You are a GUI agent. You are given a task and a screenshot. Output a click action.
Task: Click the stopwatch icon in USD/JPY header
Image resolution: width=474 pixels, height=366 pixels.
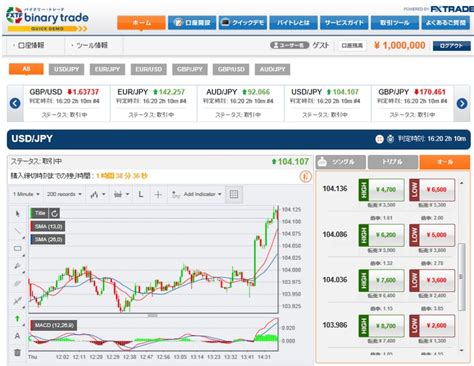pyautogui.click(x=390, y=139)
